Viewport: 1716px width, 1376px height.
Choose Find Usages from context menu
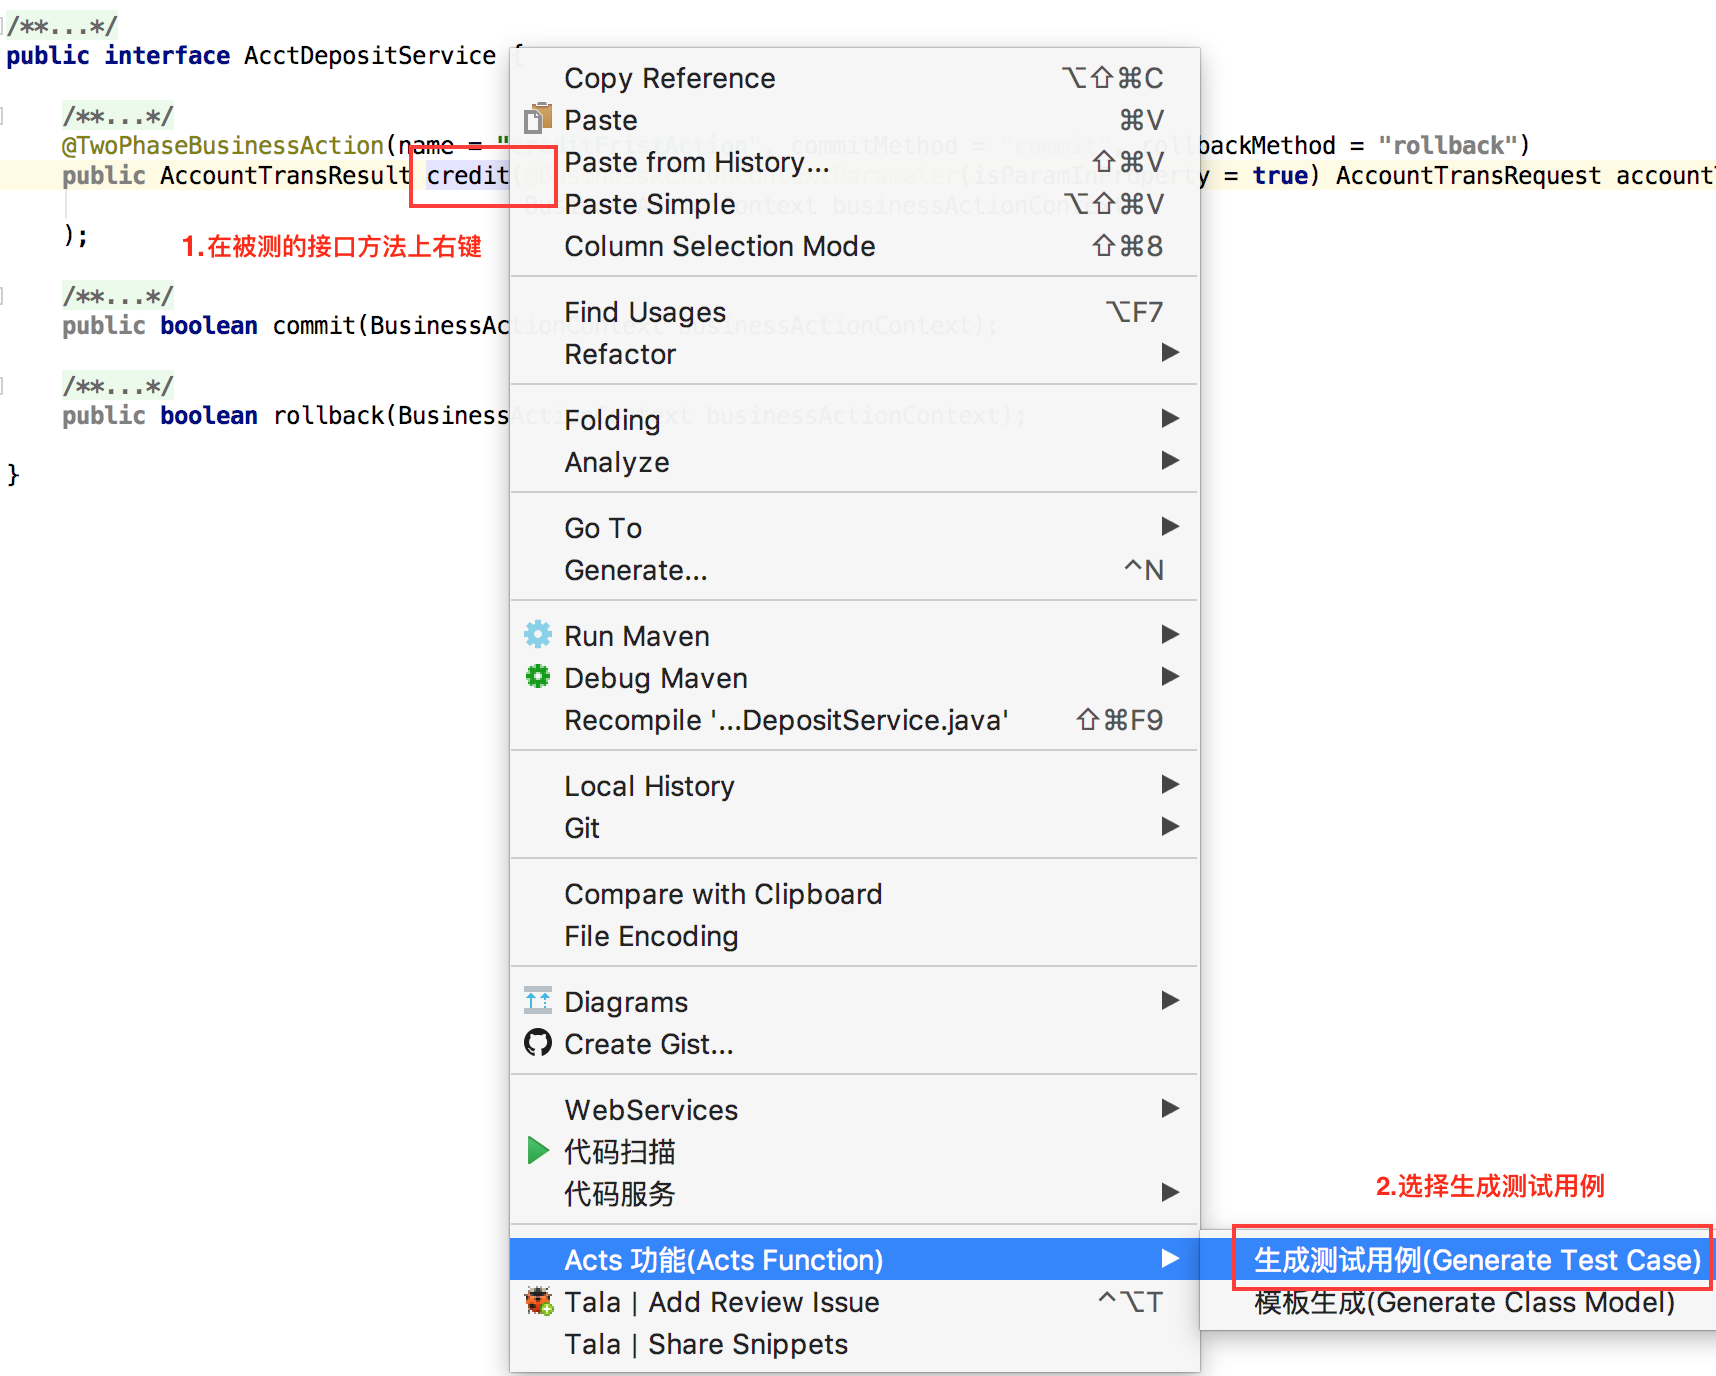click(x=645, y=312)
